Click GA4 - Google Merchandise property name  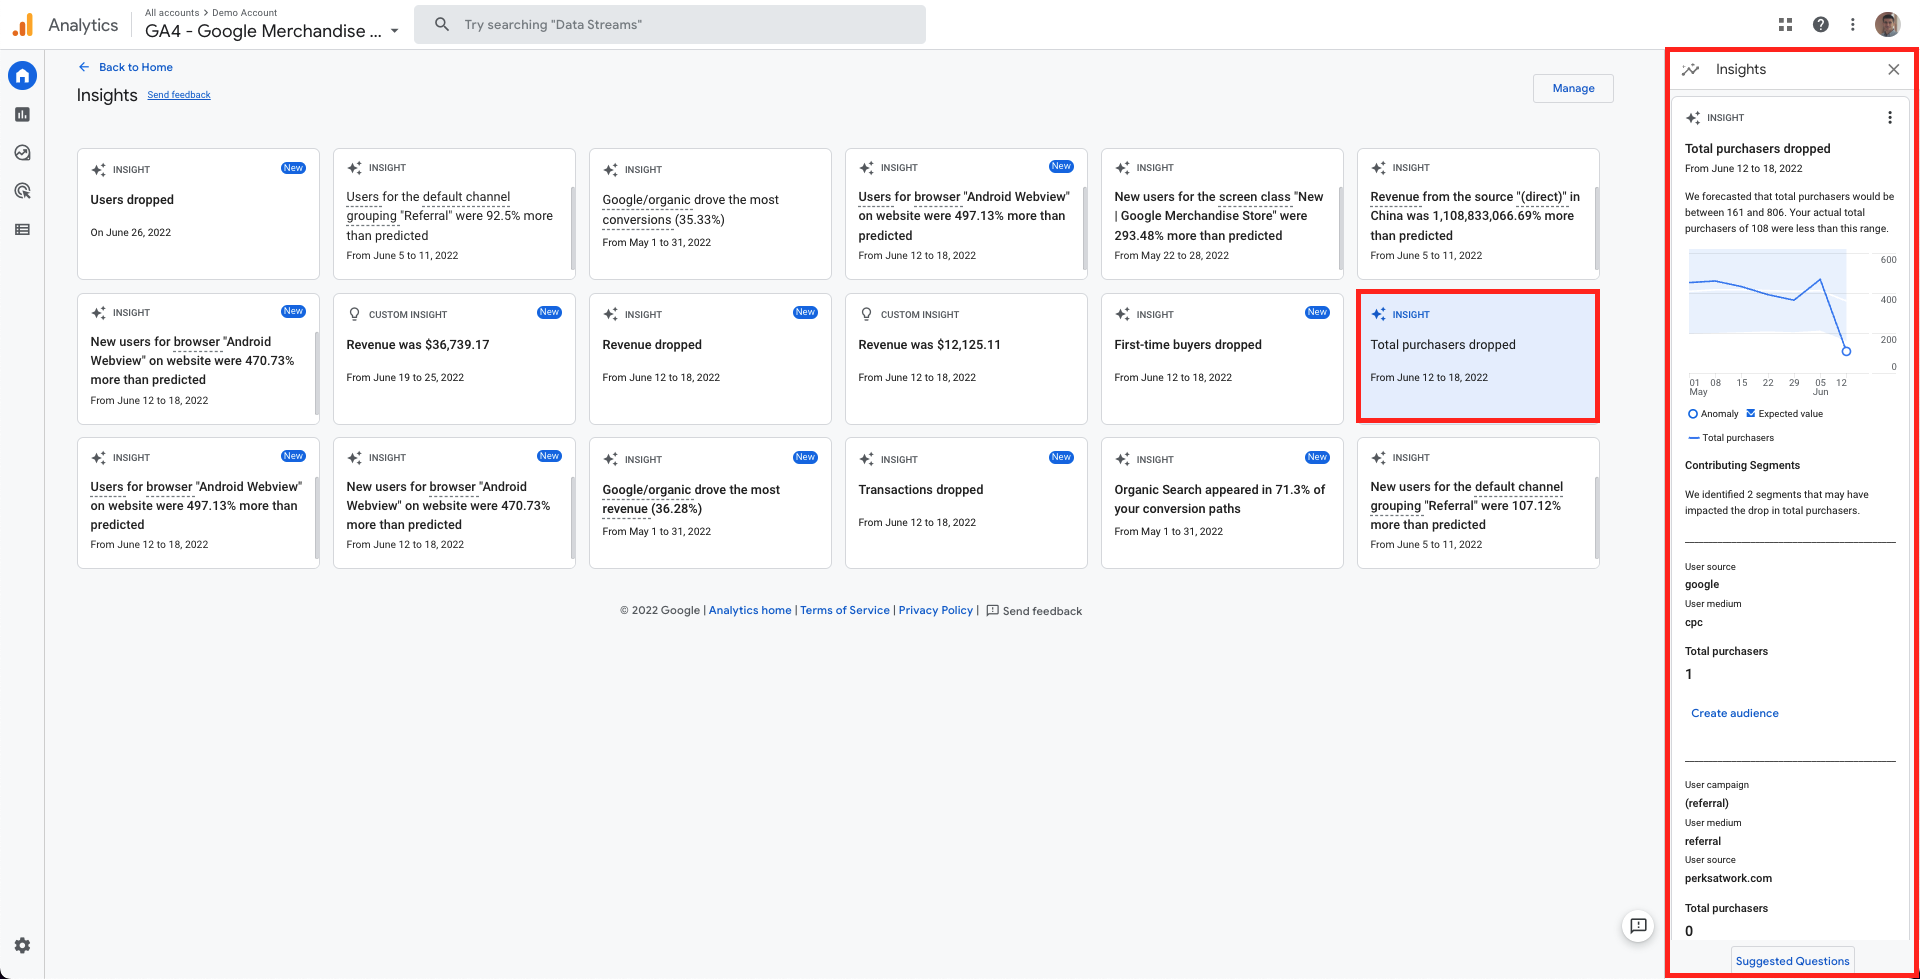263,31
